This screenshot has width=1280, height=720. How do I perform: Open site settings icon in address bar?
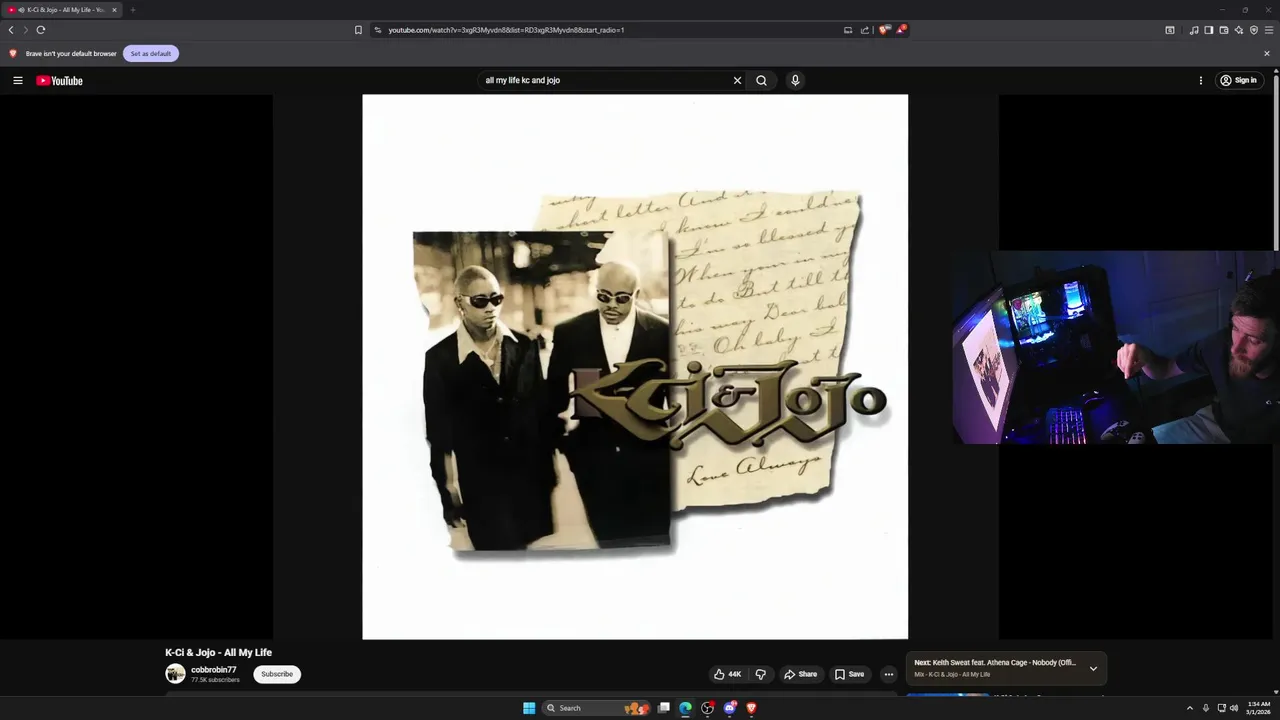378,30
